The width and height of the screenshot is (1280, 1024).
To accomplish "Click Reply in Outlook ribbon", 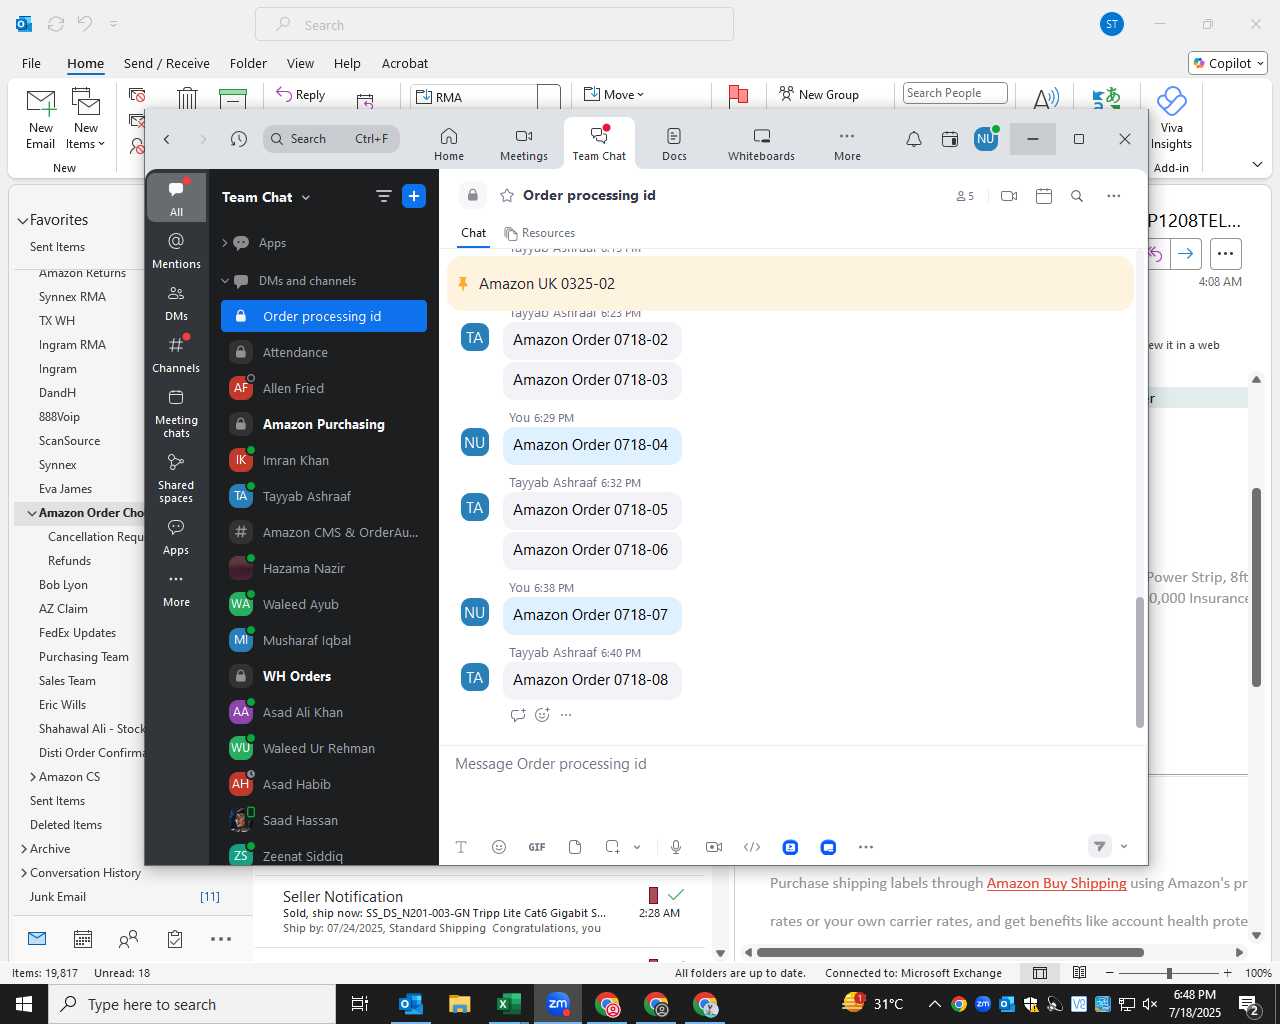I will tap(301, 95).
